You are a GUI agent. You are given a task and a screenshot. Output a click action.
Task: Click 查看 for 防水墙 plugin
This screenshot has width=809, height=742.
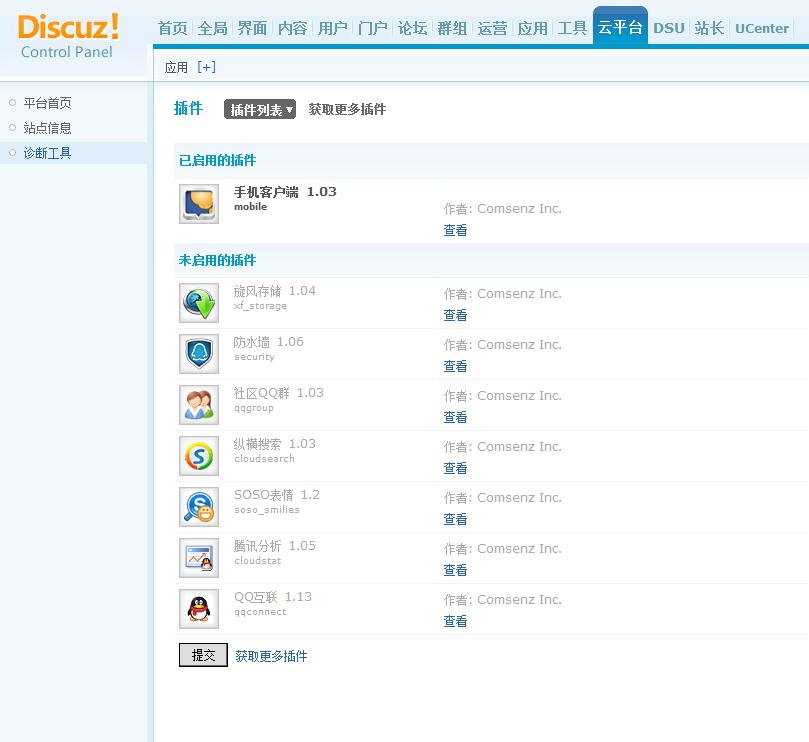(455, 366)
